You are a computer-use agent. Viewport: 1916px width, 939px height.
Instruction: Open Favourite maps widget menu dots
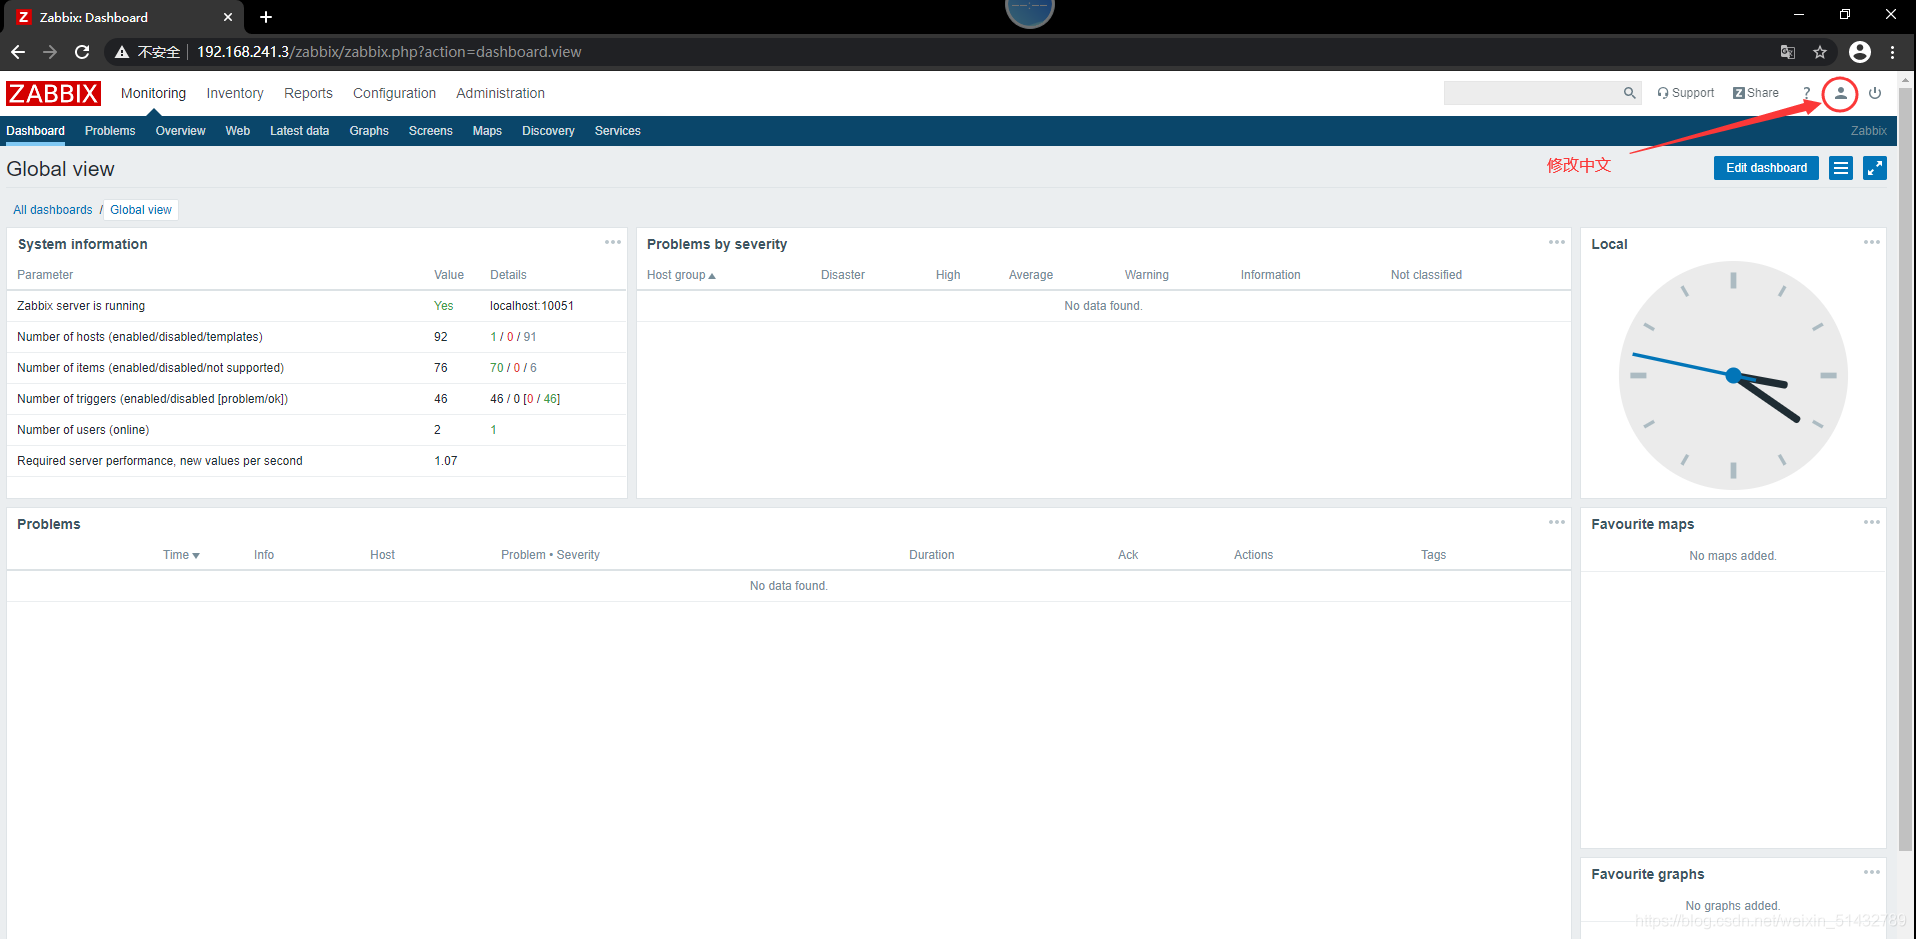[1872, 522]
